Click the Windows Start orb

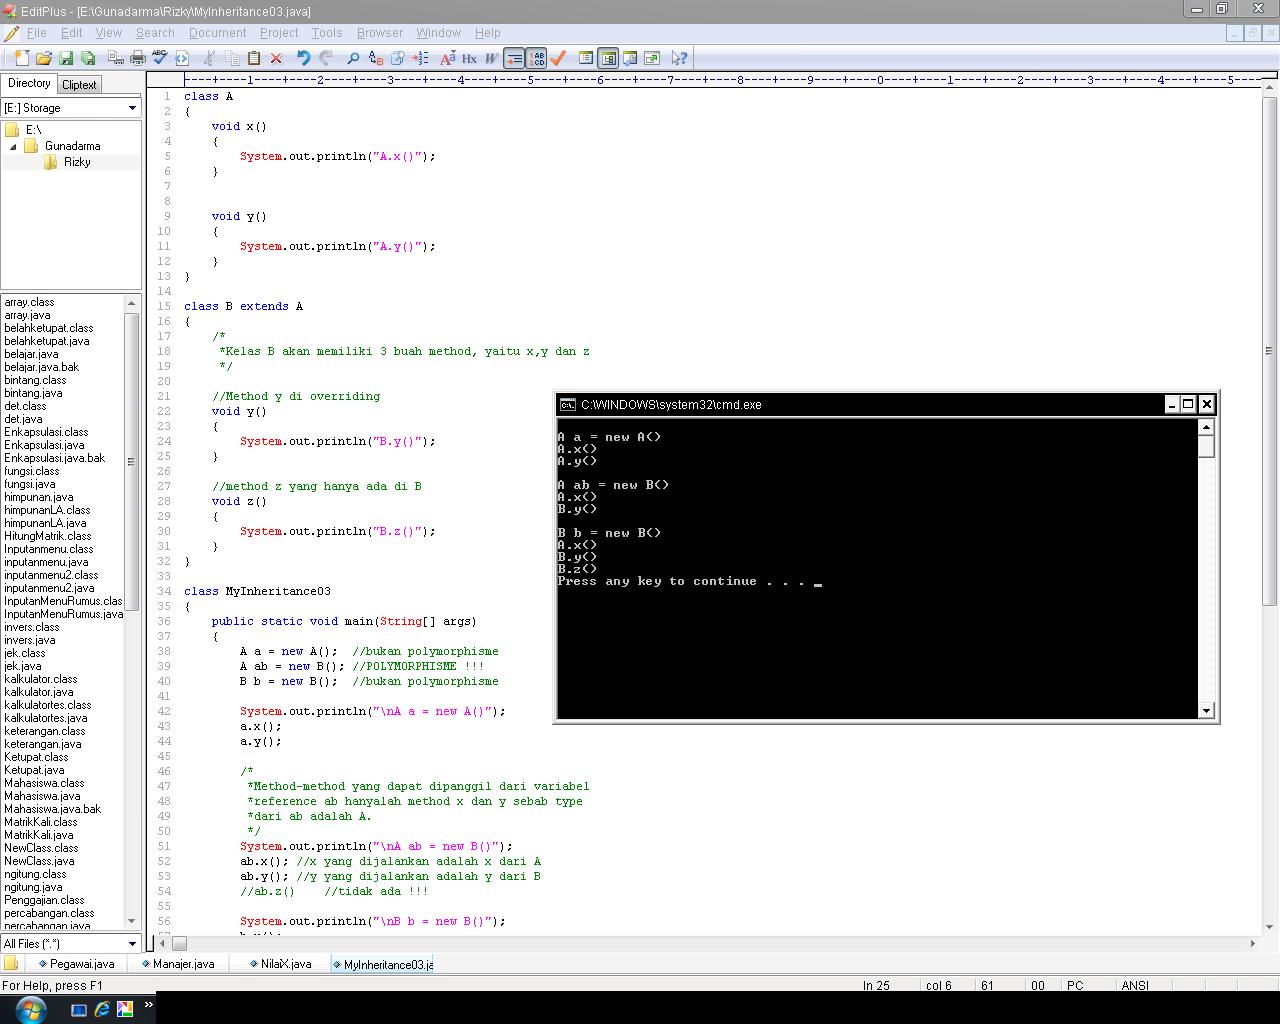click(x=30, y=1009)
